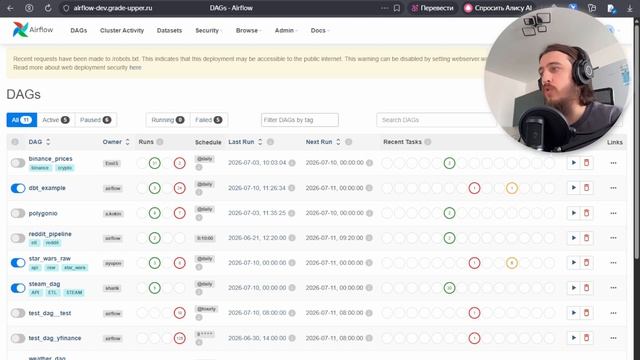The height and width of the screenshot is (360, 640).
Task: Delete the binance_prices DAG trash icon
Action: click(587, 163)
